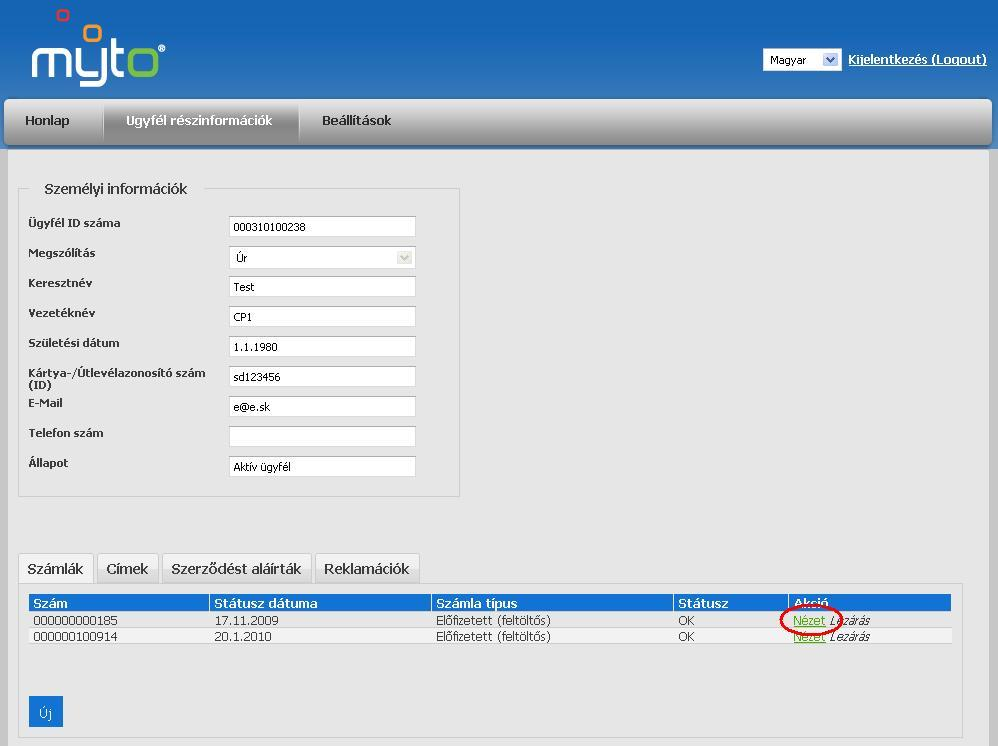Click the Születési dátum field

[322, 346]
